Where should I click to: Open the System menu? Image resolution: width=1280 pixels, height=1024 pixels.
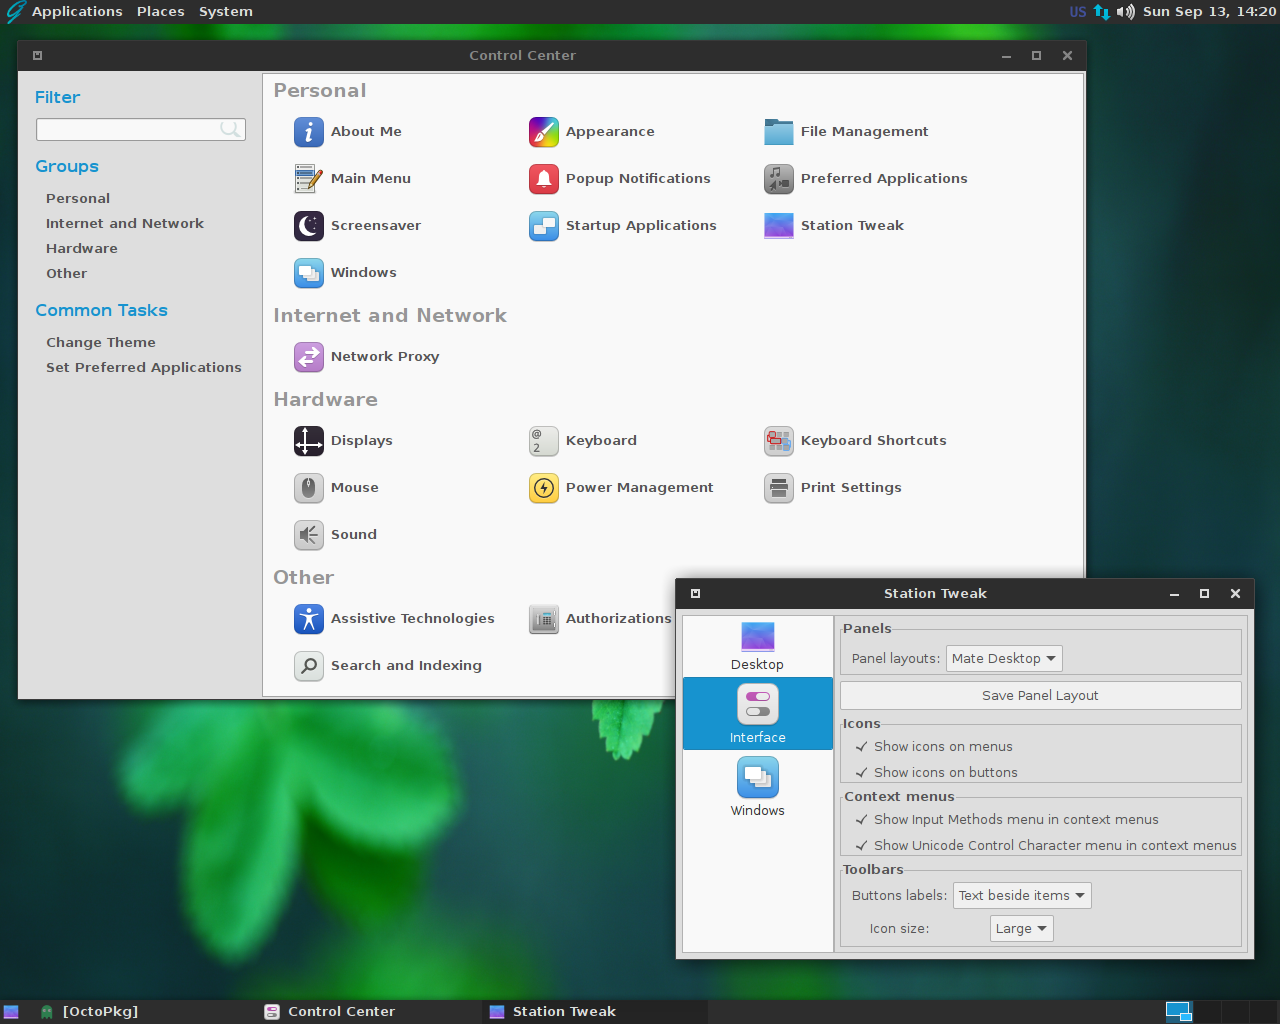(226, 12)
